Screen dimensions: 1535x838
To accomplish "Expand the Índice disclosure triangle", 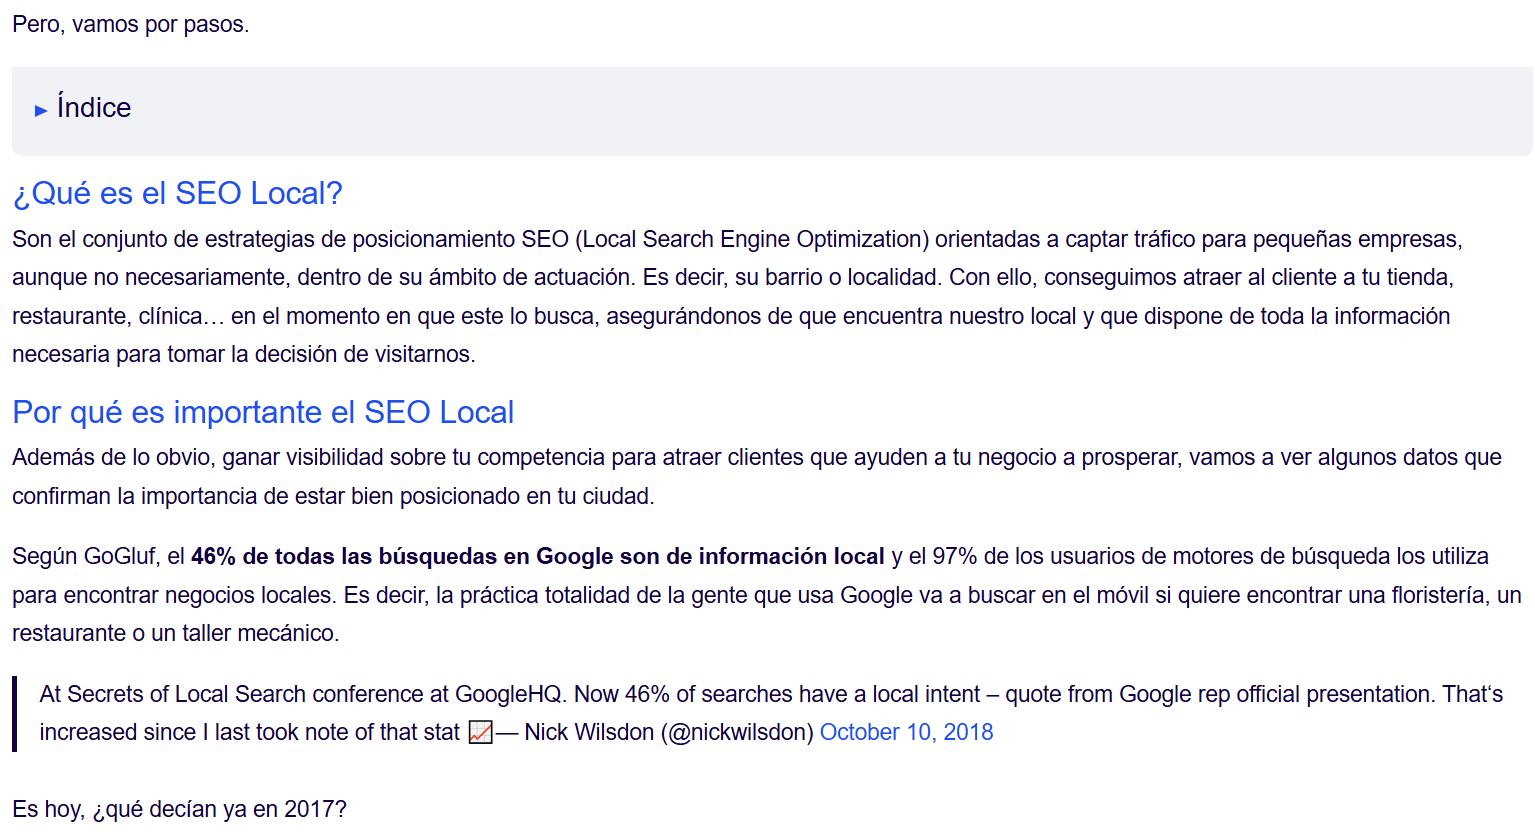I will 41,110.
